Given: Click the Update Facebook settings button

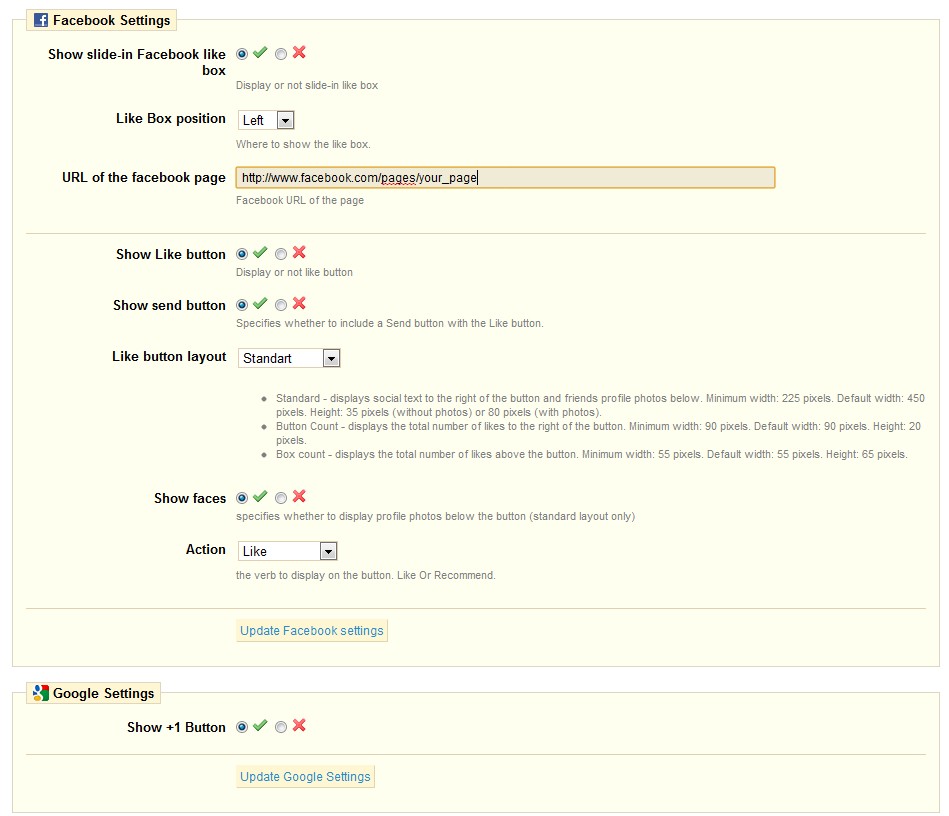Looking at the screenshot, I should [312, 630].
